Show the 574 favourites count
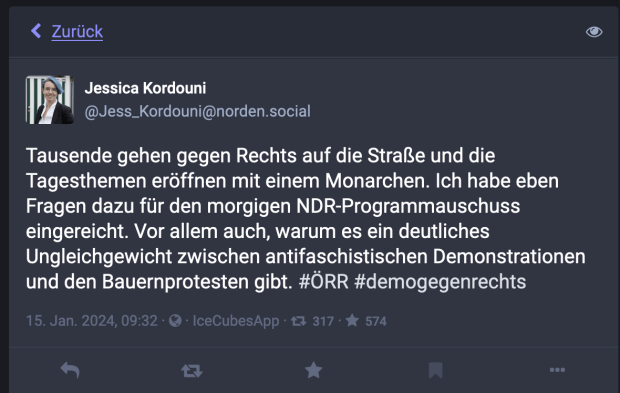620x393 pixels. [376, 321]
